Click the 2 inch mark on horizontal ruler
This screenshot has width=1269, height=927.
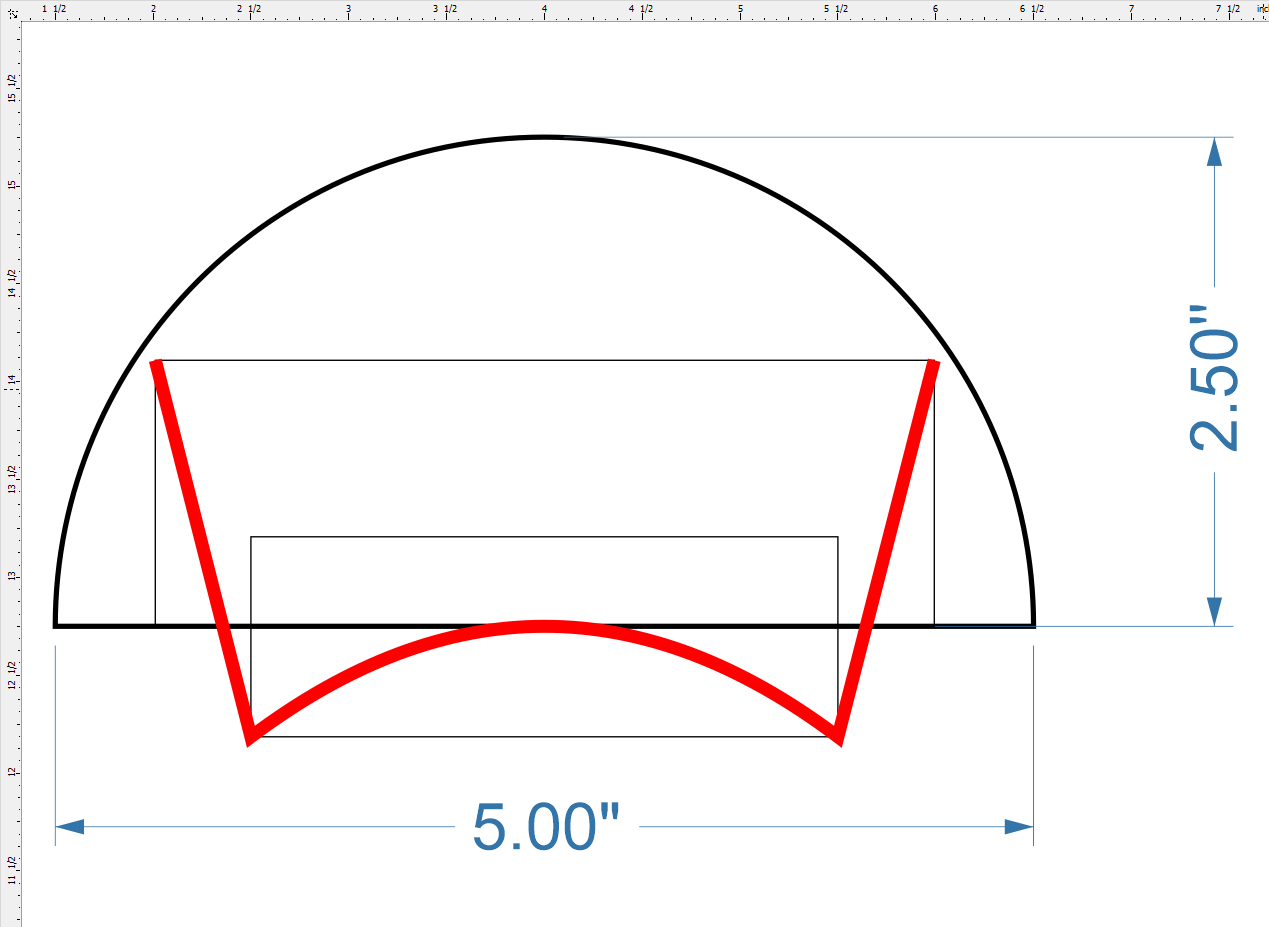pyautogui.click(x=153, y=10)
